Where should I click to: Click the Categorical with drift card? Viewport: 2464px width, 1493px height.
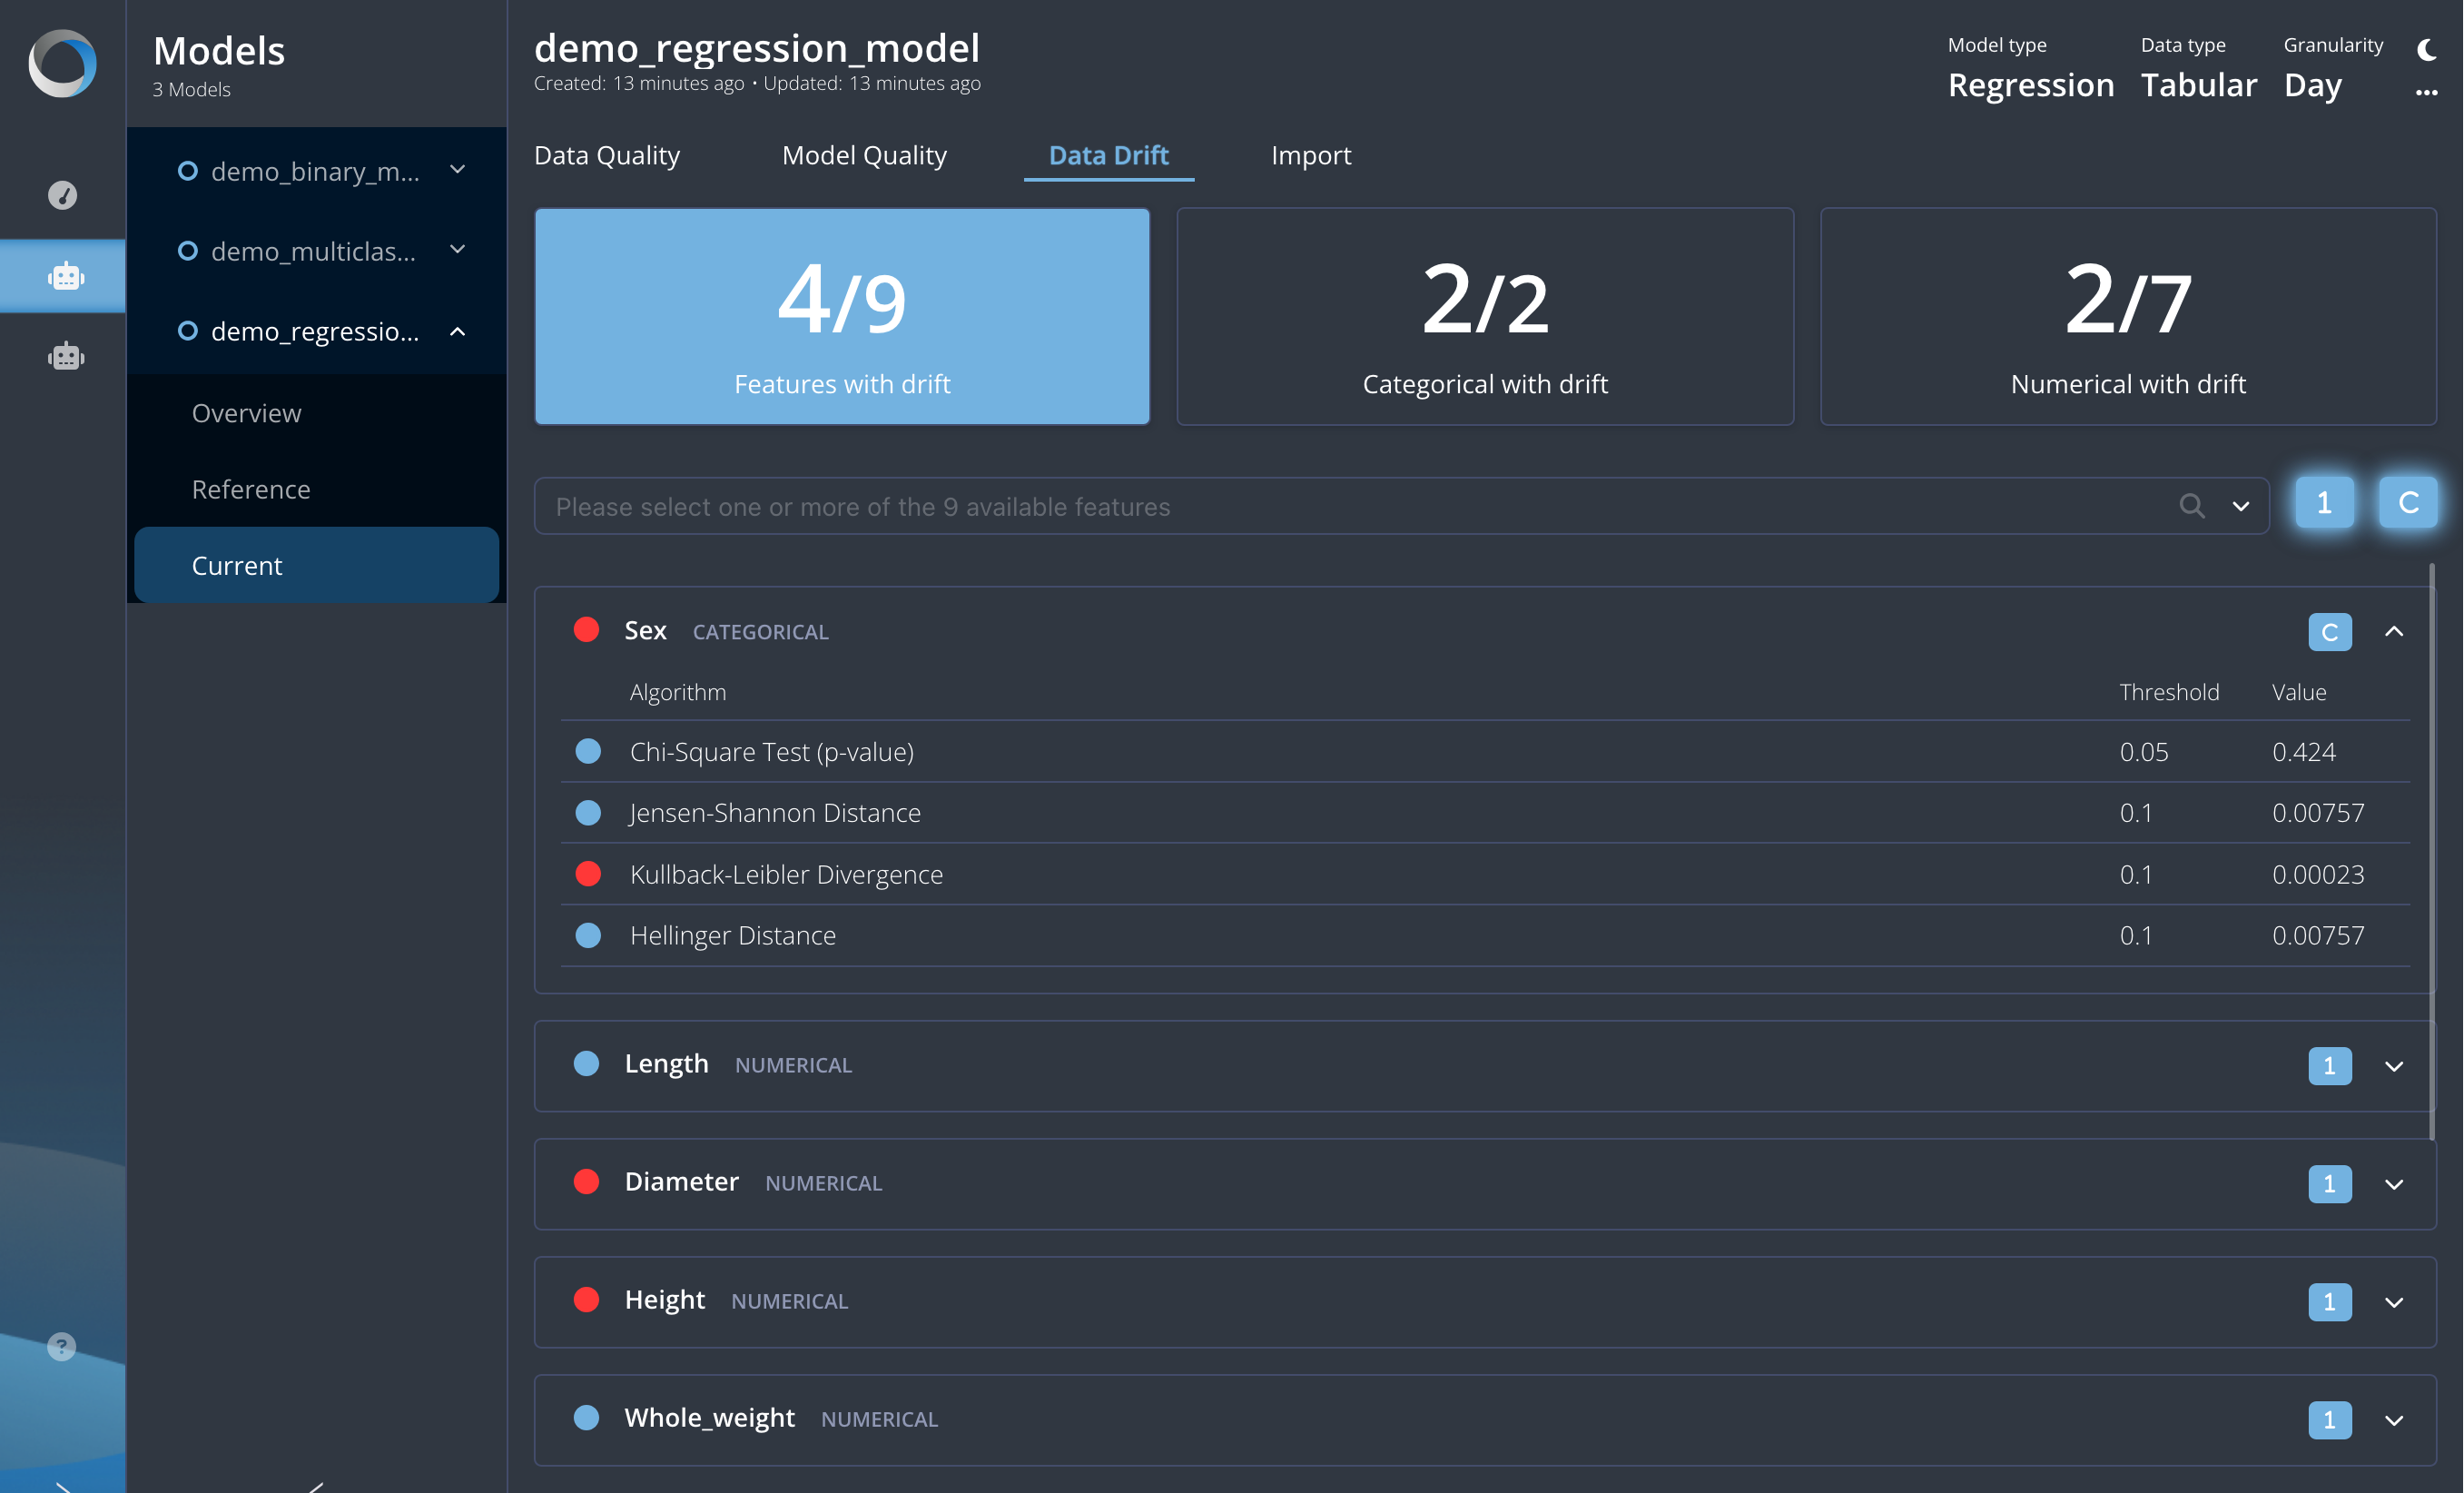click(1485, 316)
